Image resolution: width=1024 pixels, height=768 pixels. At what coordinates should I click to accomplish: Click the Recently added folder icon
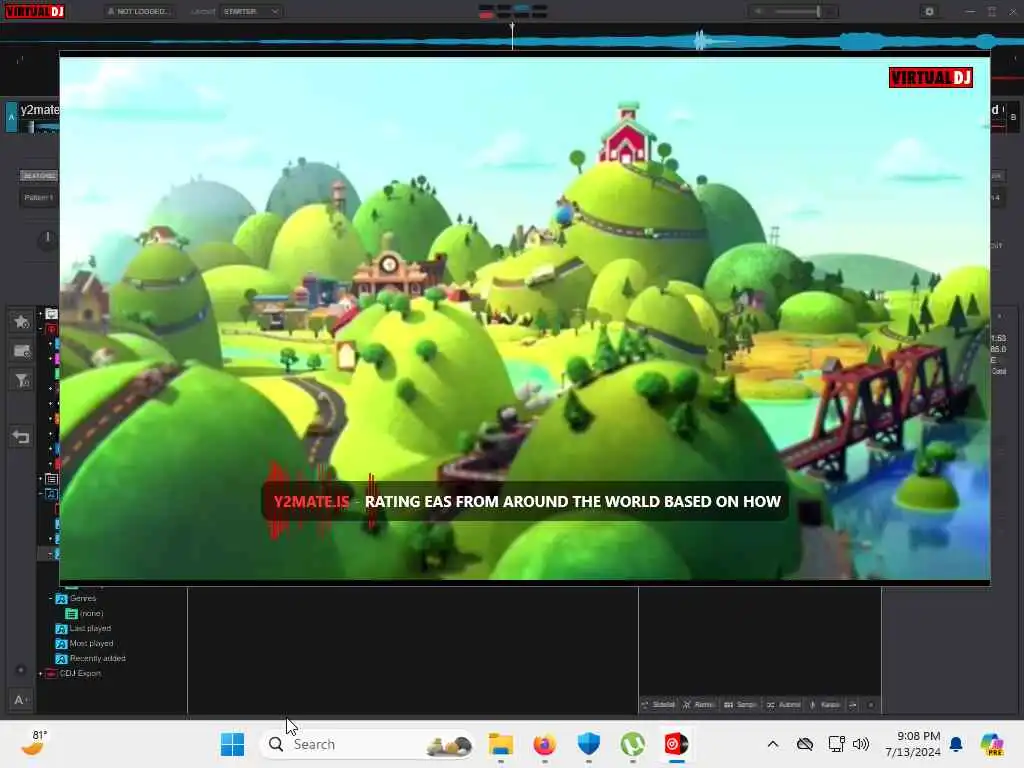(x=61, y=659)
